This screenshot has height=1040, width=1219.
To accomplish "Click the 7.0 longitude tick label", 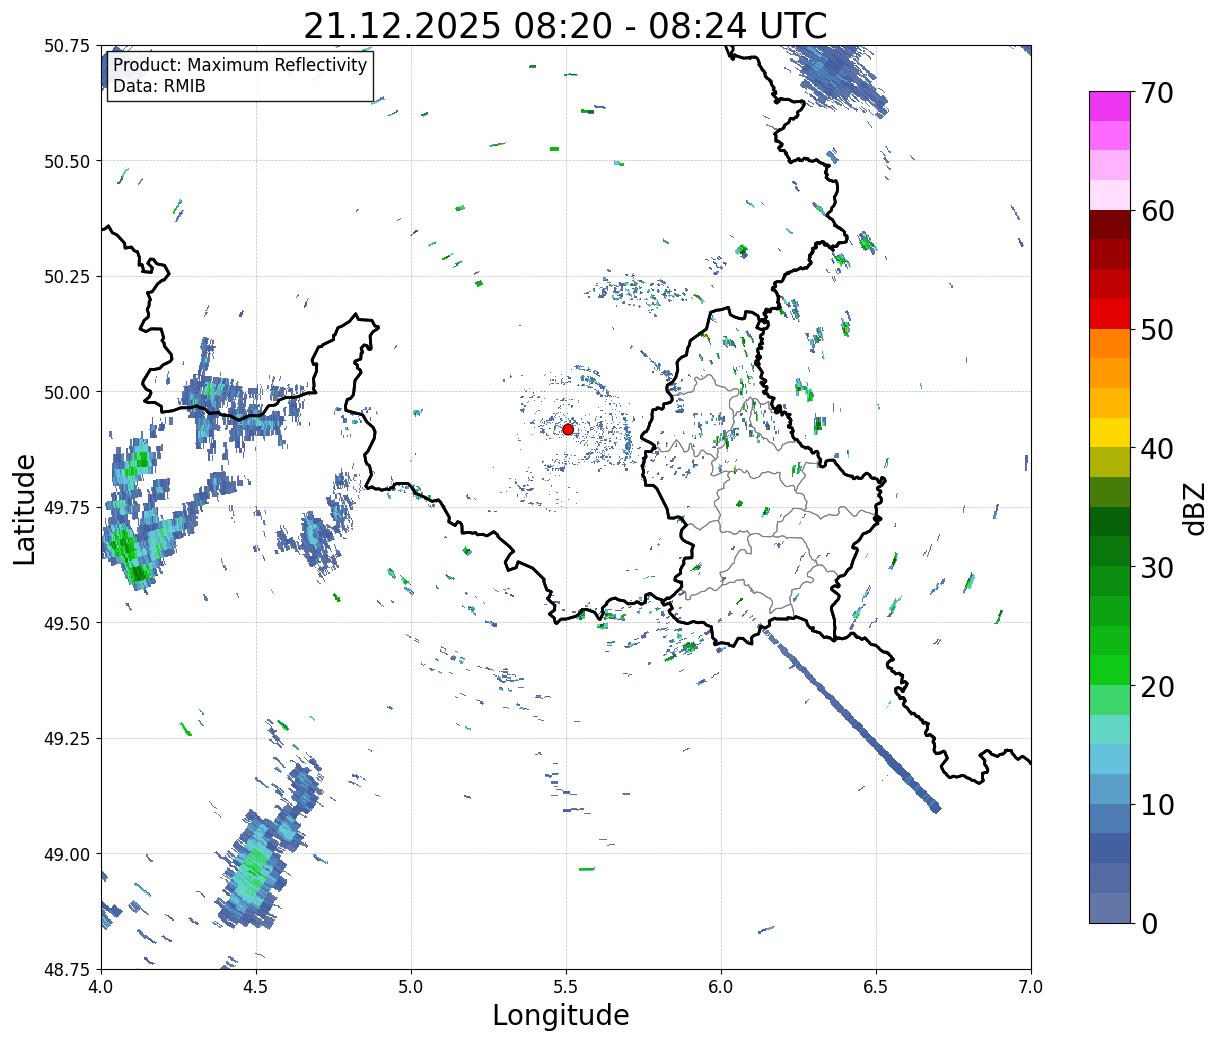I will pyautogui.click(x=1031, y=987).
